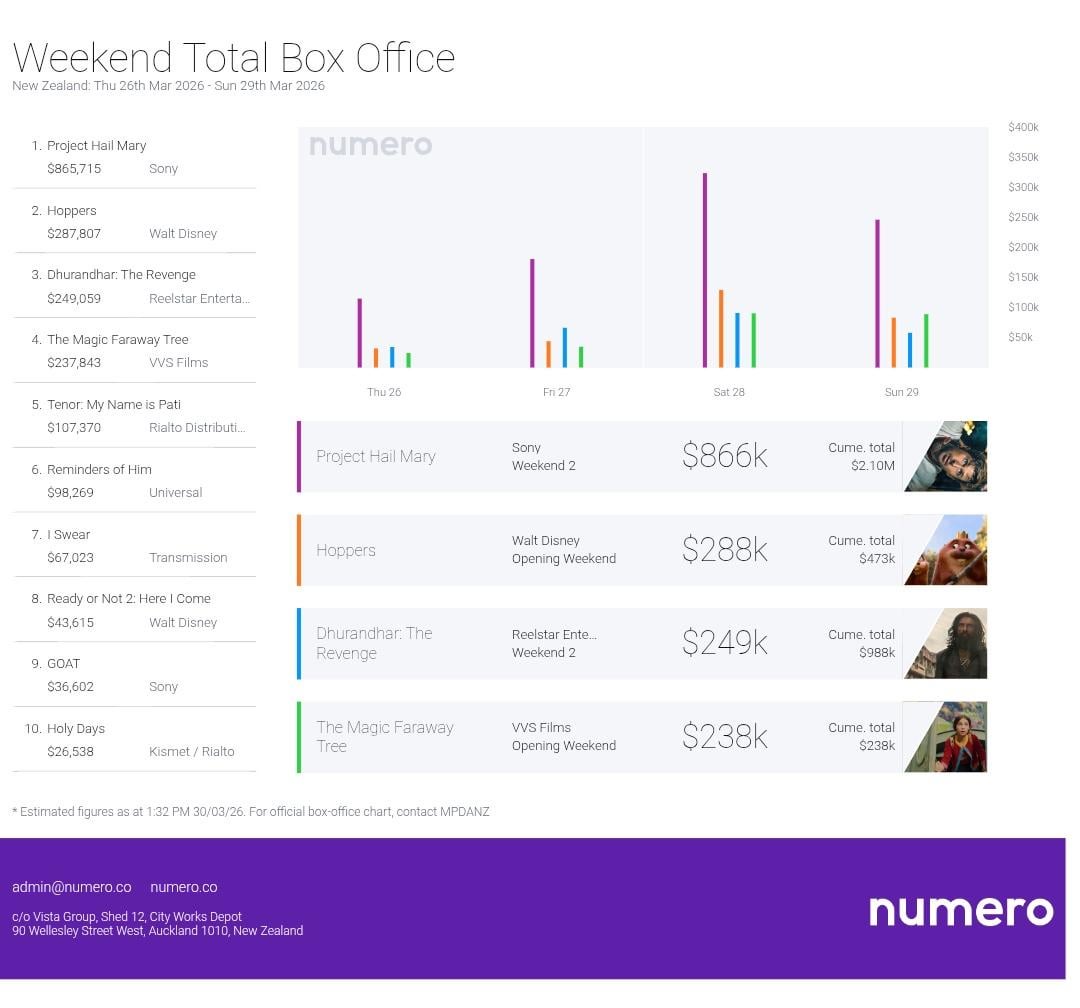Click the purple stripe beside Project Hail Mary
Screen dimensions: 1080x1008
[x=299, y=456]
